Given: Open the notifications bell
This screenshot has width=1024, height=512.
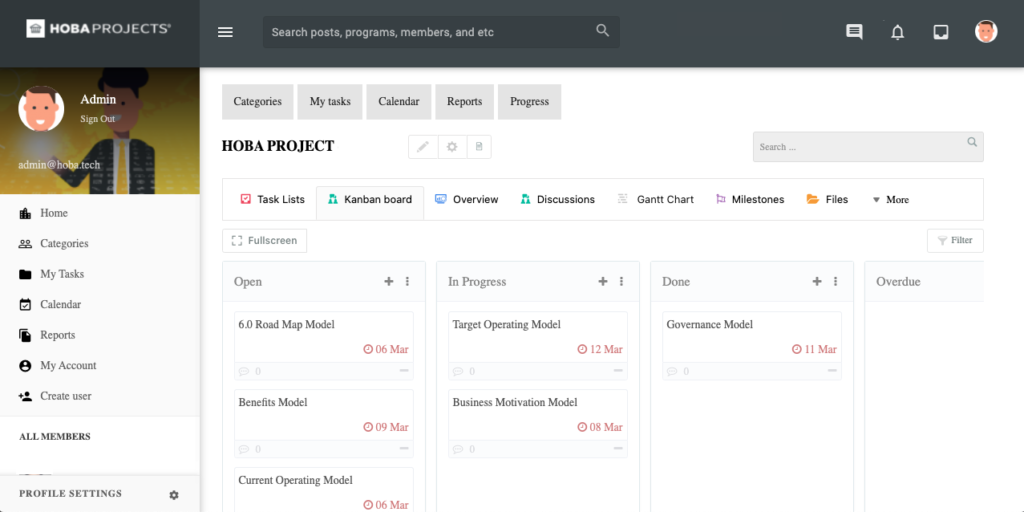Looking at the screenshot, I should point(897,32).
